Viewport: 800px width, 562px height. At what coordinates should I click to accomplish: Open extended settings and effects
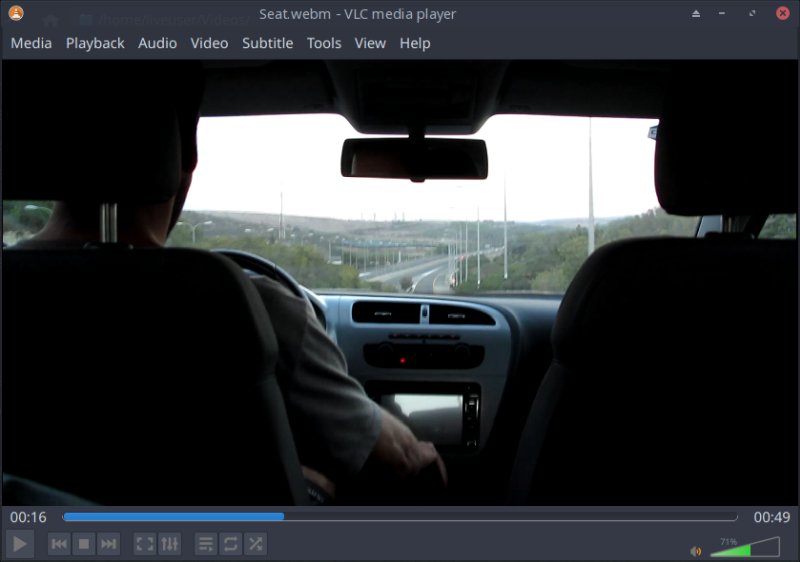click(169, 544)
